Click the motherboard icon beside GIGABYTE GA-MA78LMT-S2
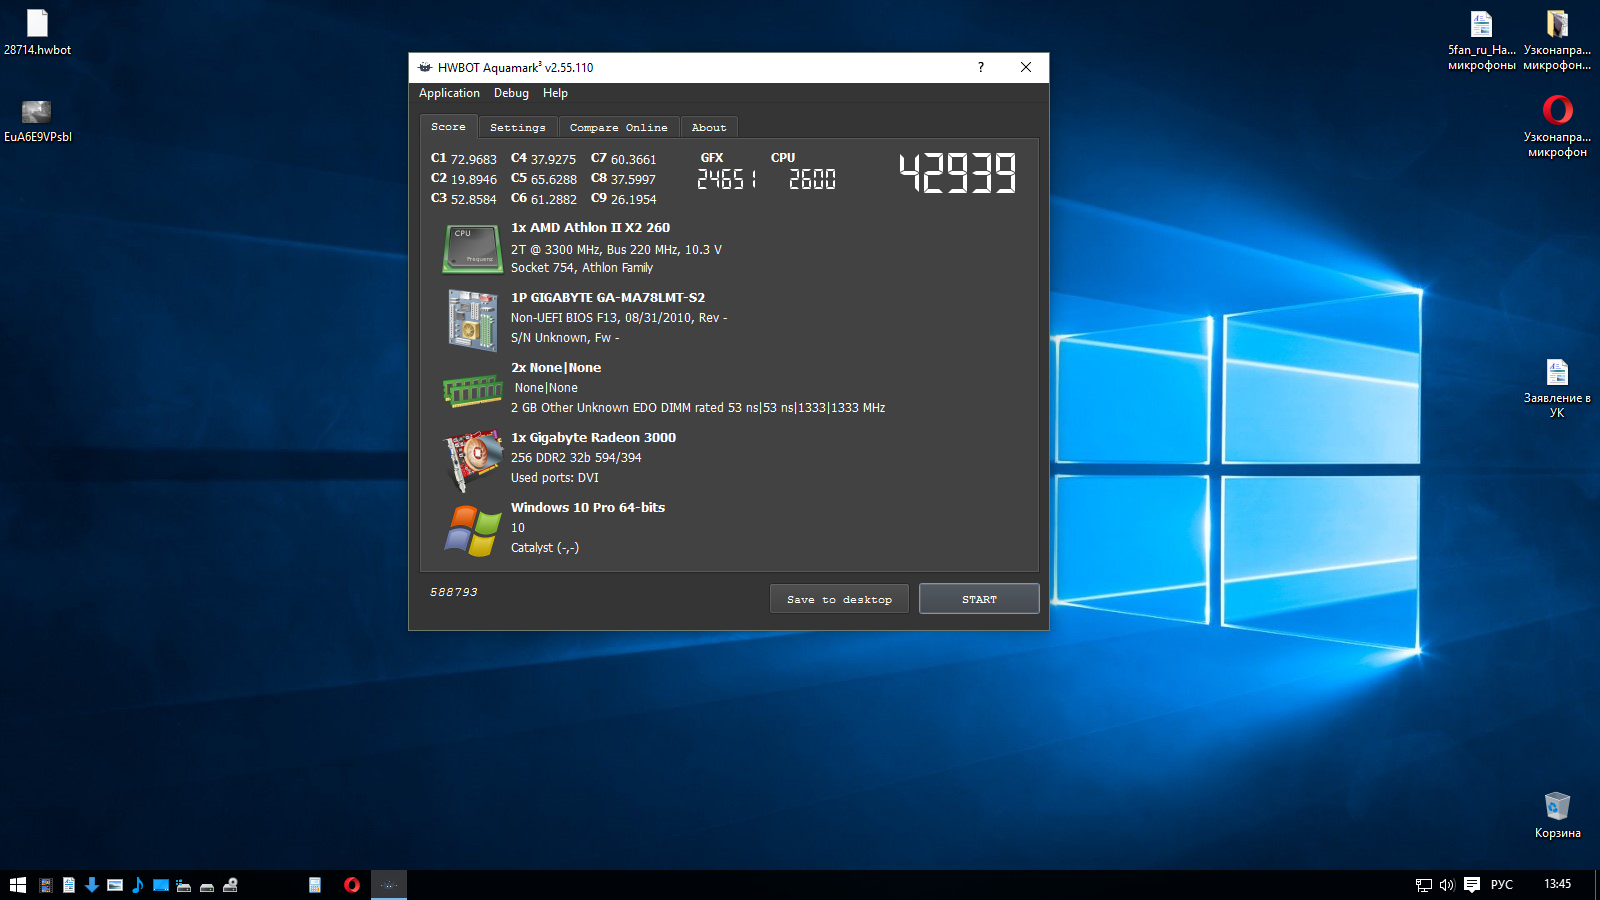Viewport: 1600px width, 900px height. tap(472, 320)
